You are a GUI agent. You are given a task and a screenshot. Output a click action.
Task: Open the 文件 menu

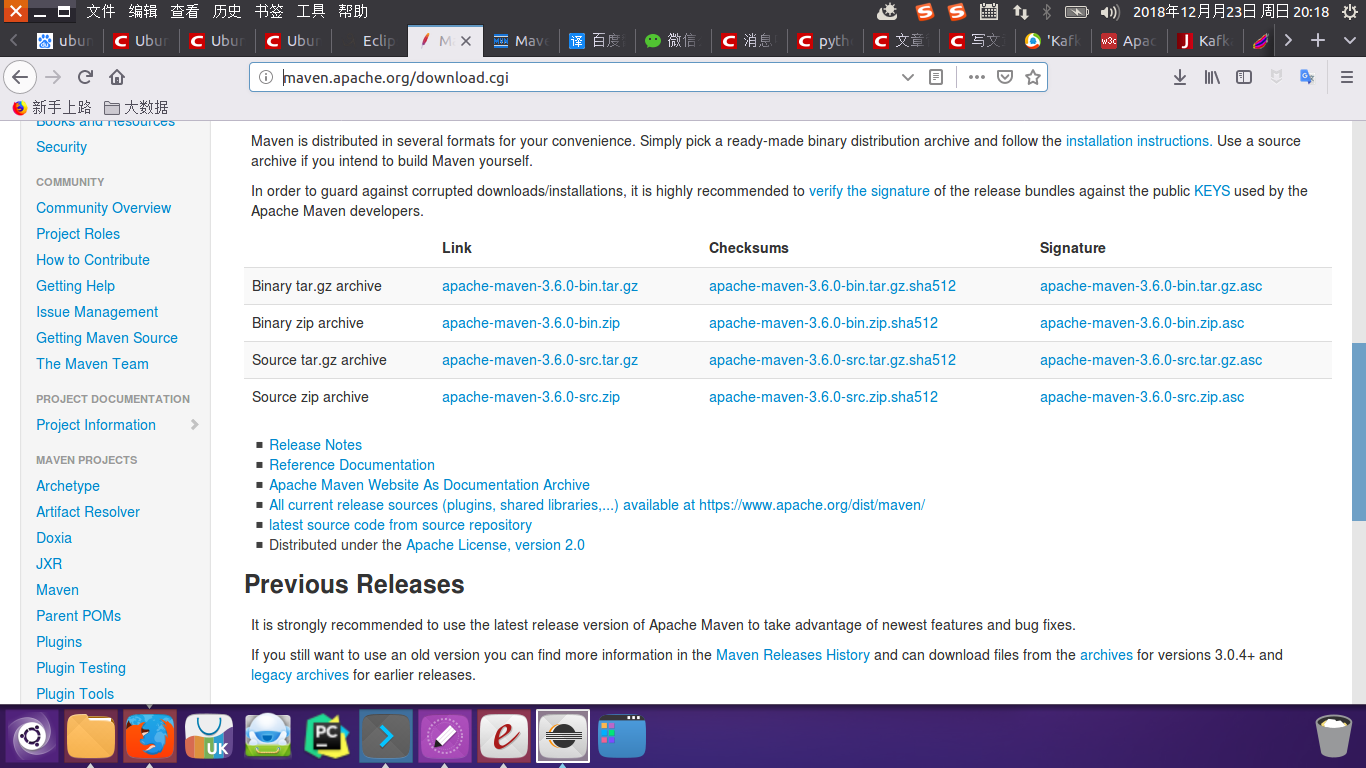click(100, 12)
